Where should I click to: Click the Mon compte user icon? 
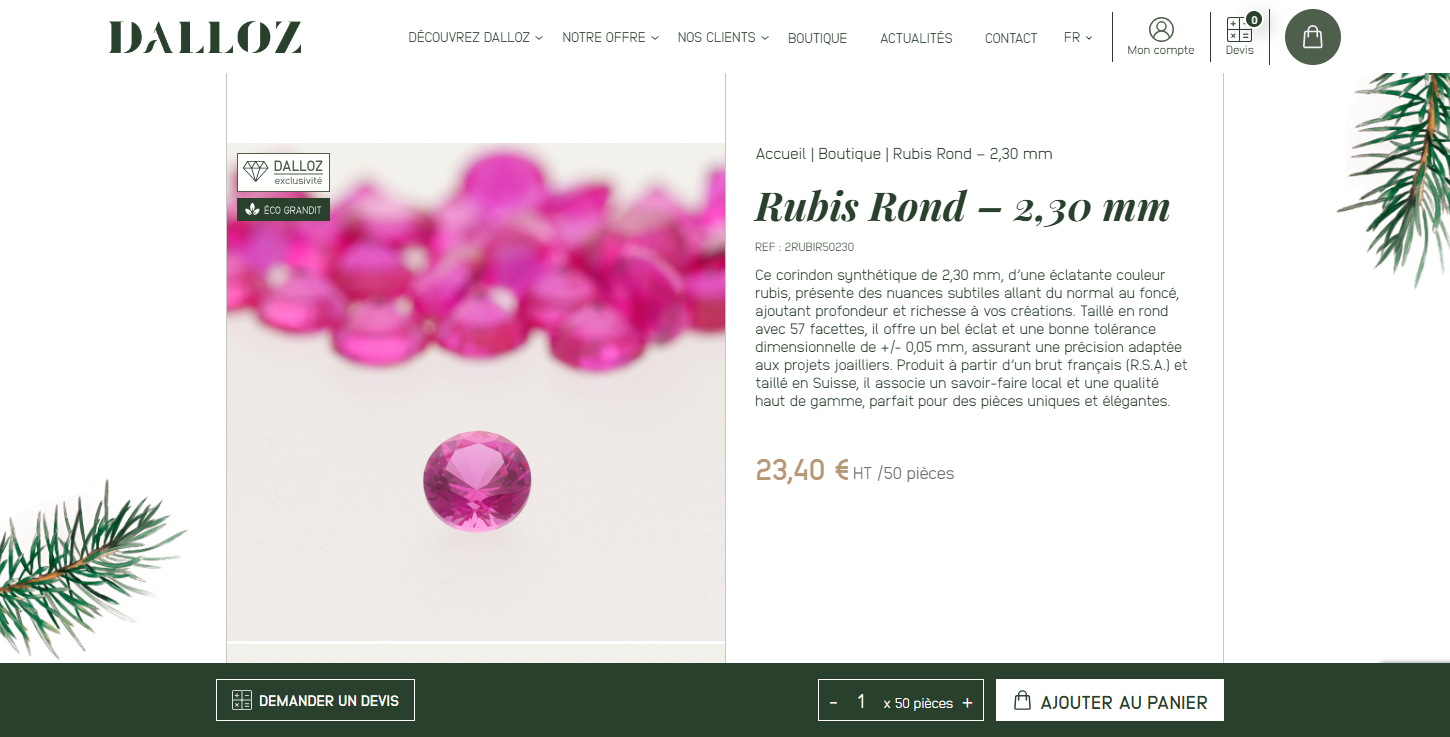1161,29
